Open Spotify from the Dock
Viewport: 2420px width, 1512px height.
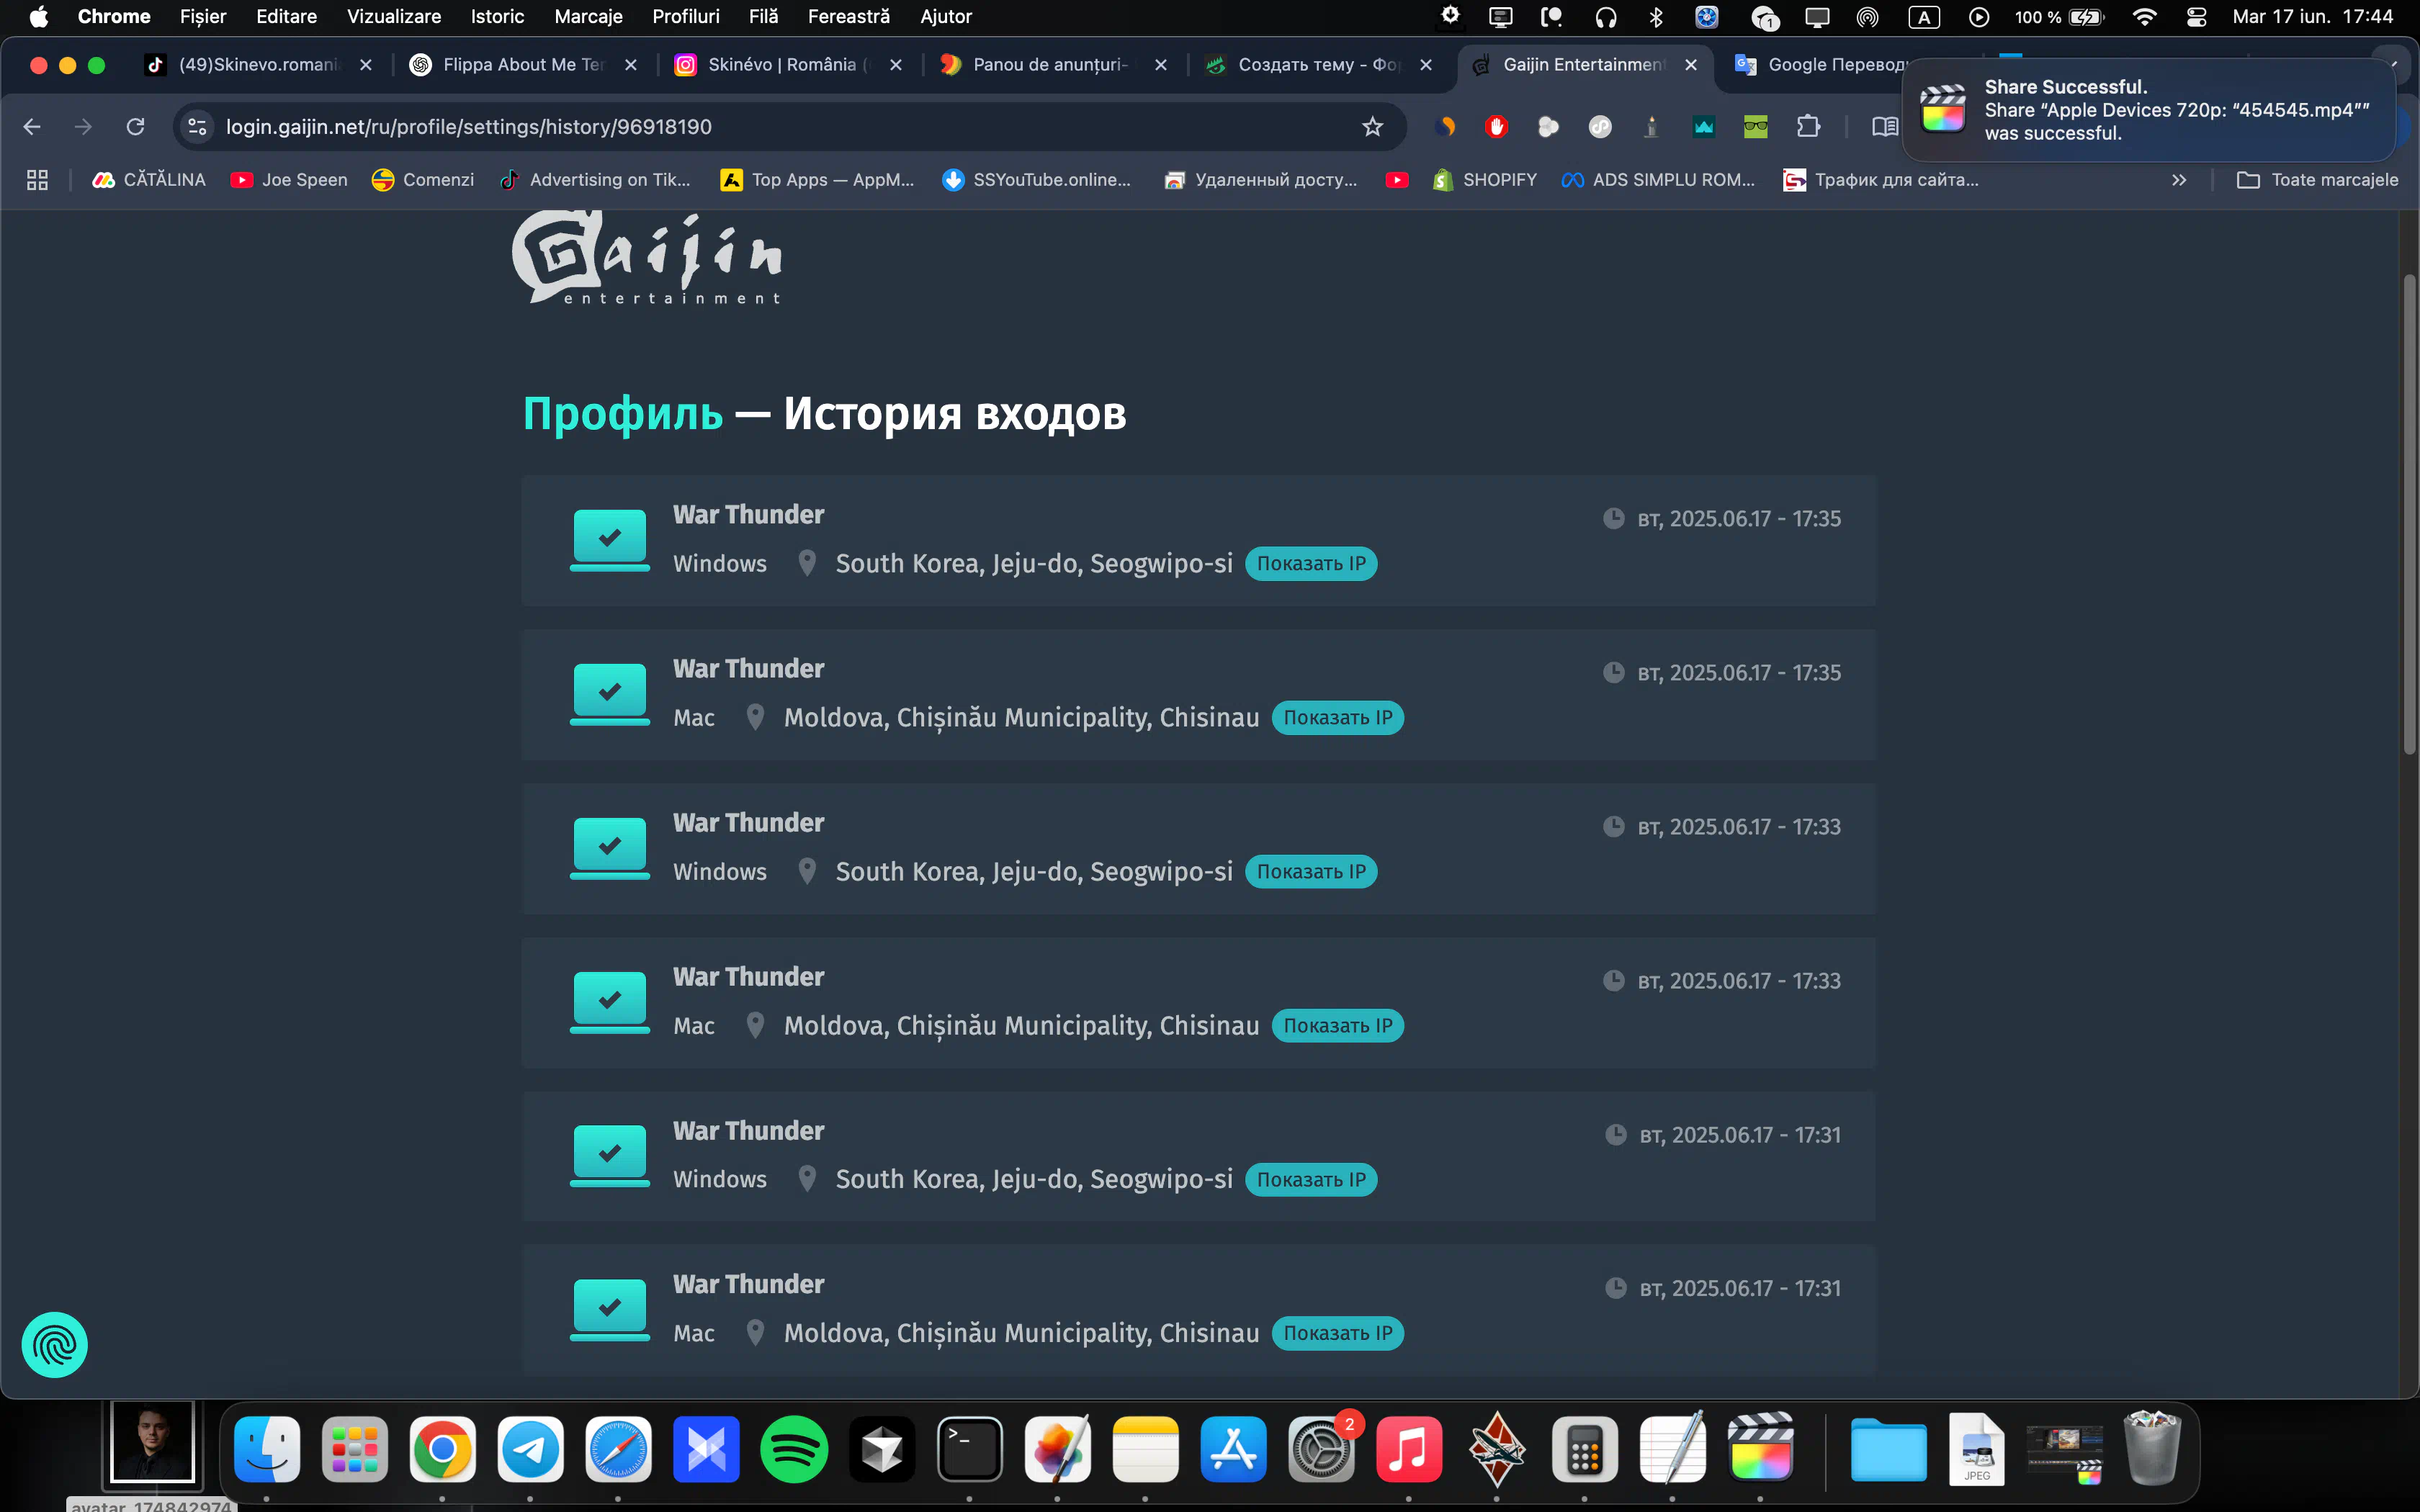tap(794, 1450)
